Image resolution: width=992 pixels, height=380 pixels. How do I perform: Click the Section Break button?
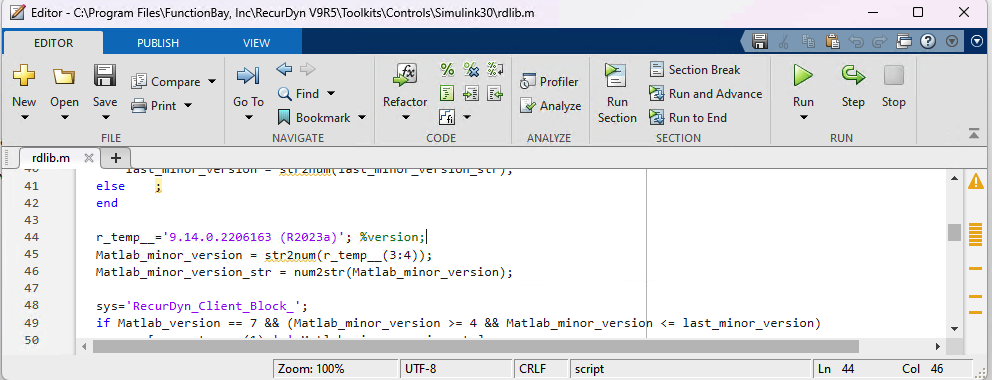click(x=695, y=70)
